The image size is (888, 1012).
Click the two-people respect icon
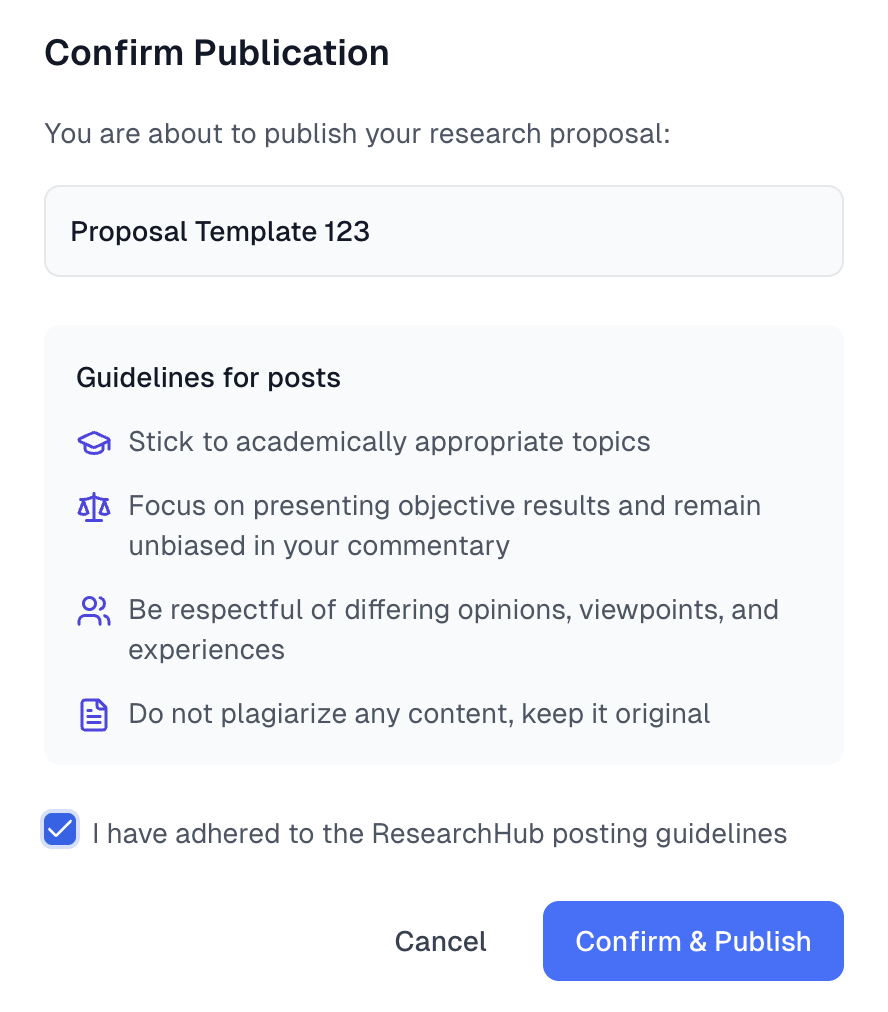pos(94,611)
